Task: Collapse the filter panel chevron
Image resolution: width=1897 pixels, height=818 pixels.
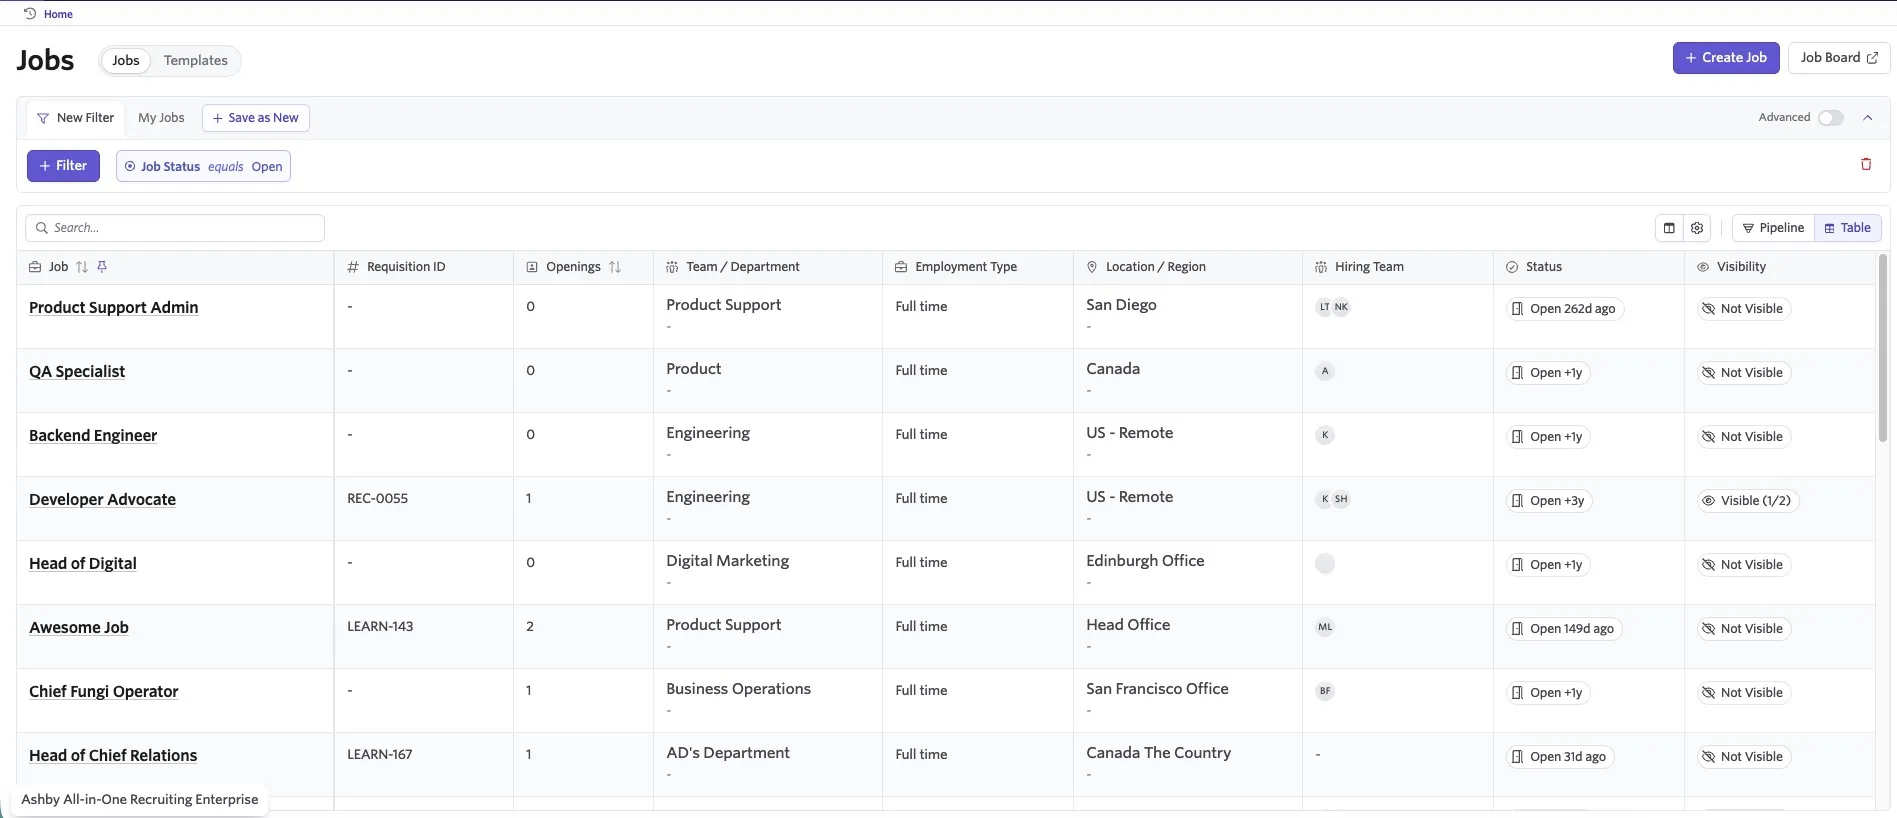Action: coord(1867,118)
